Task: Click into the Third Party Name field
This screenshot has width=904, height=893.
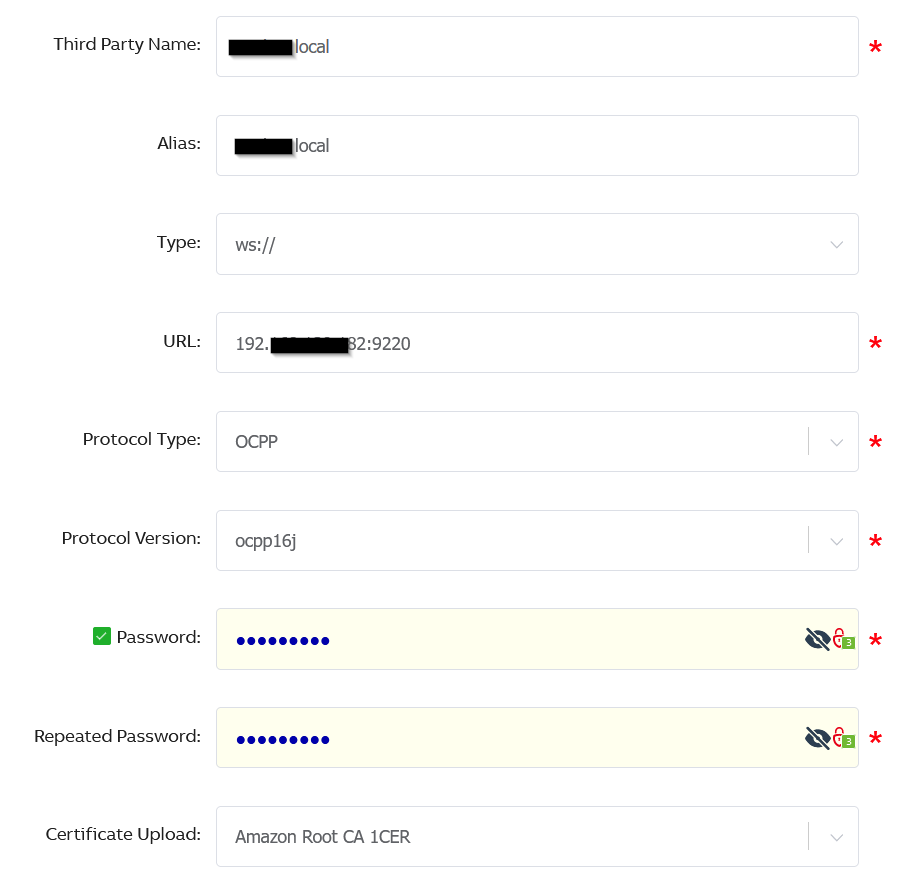Action: [x=537, y=47]
